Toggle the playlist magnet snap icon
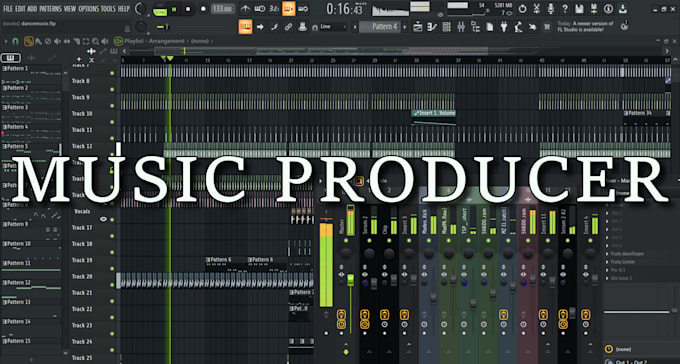 (16, 41)
